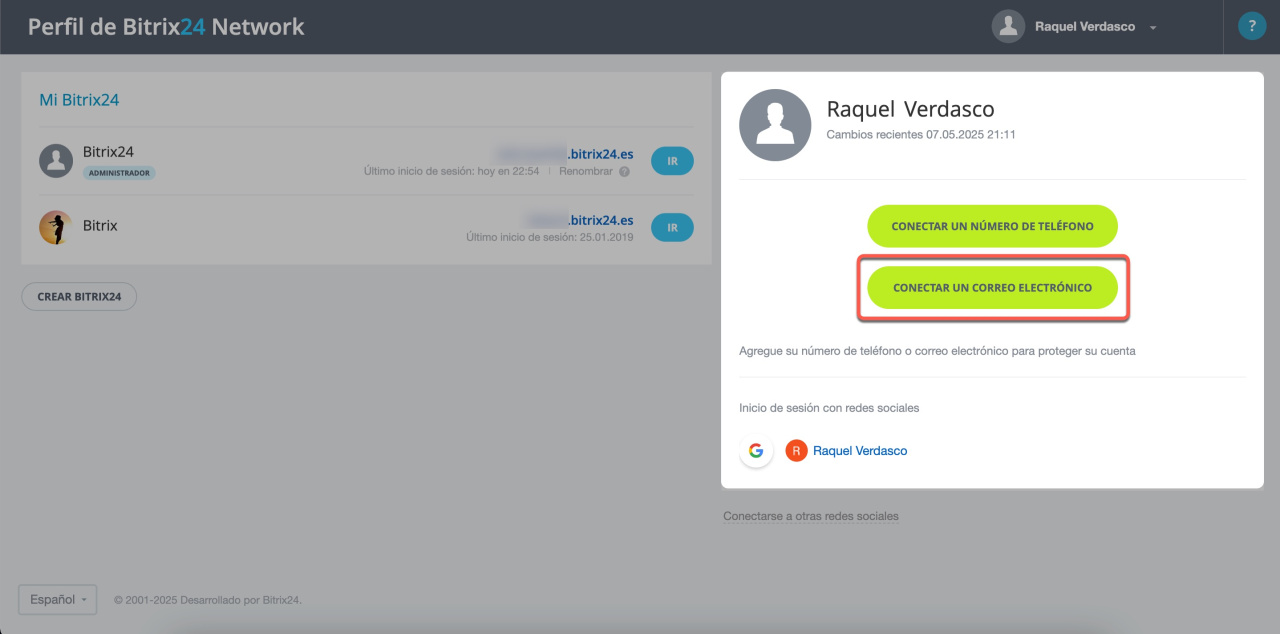This screenshot has height=634, width=1280.
Task: Open the Mi Bitrix24 heading
Action: (79, 100)
